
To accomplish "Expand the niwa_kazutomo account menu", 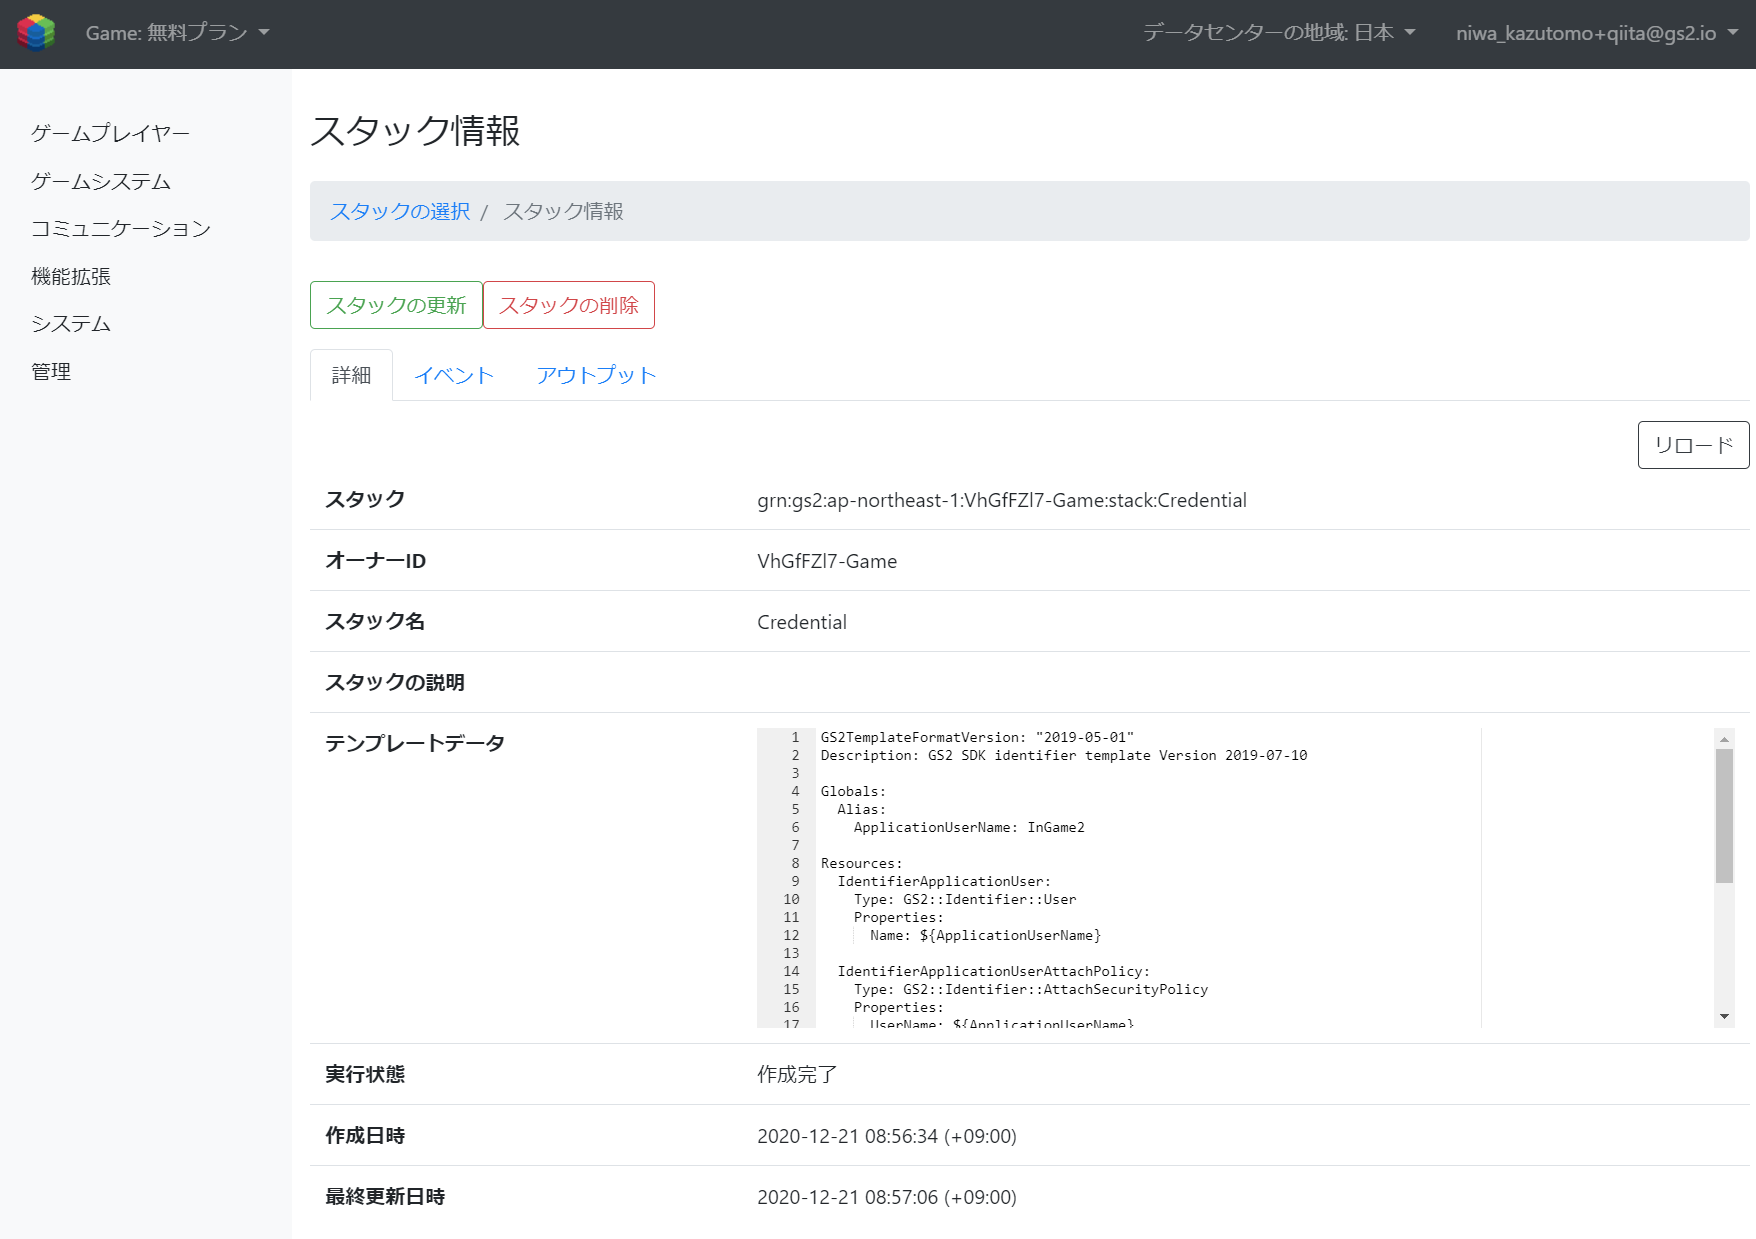I will [1597, 33].
